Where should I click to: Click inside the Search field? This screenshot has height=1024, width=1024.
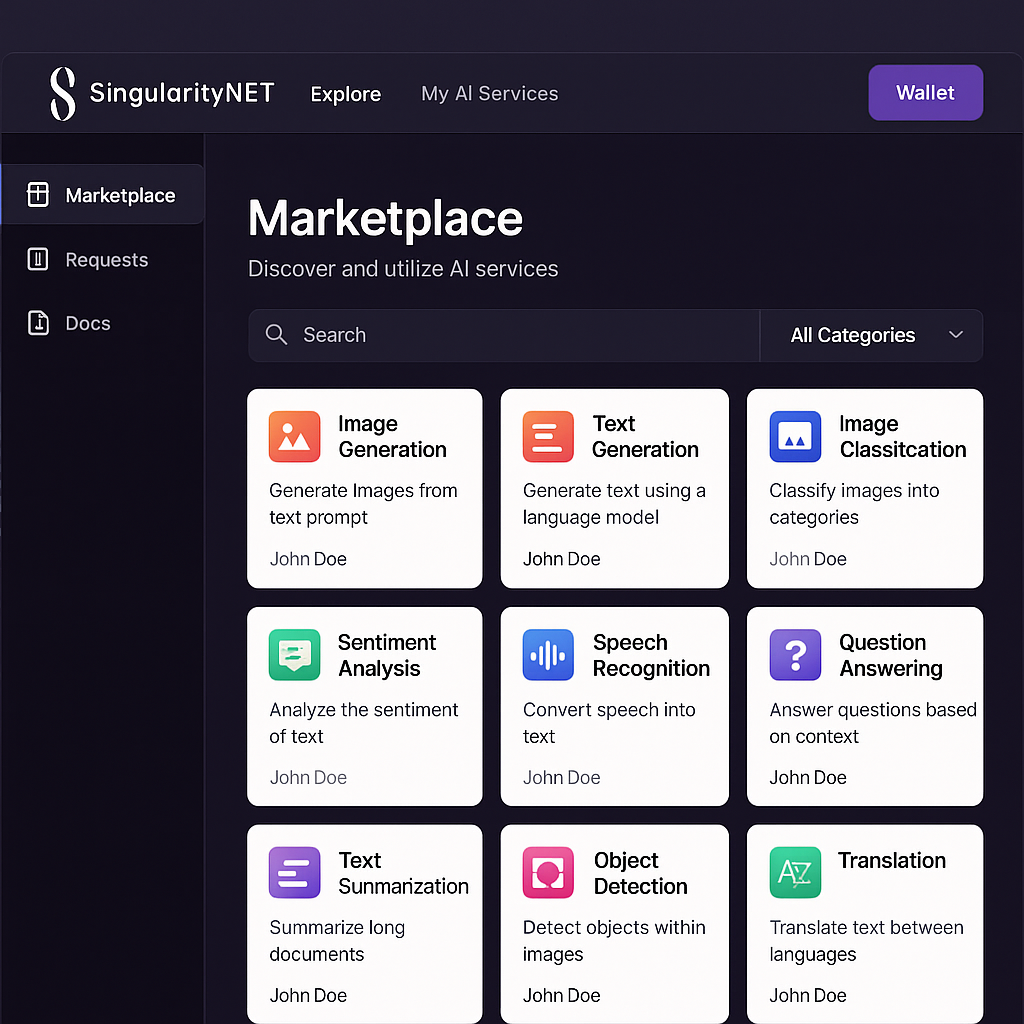(500, 335)
